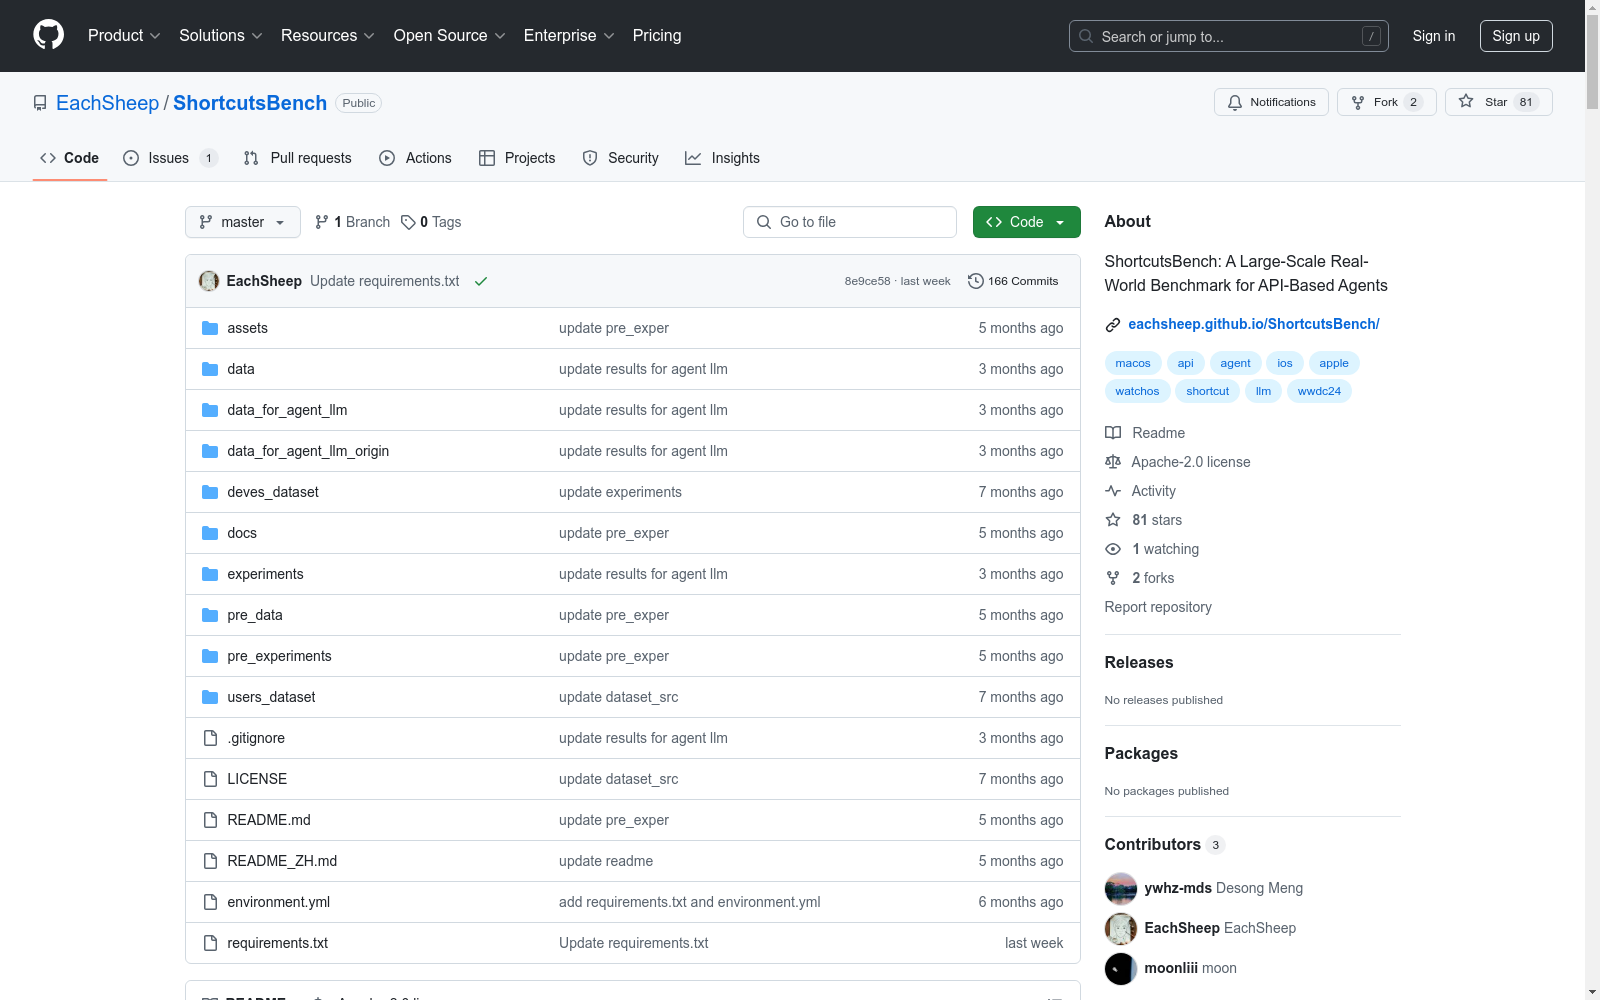Click the experiments folder icon

[210, 574]
